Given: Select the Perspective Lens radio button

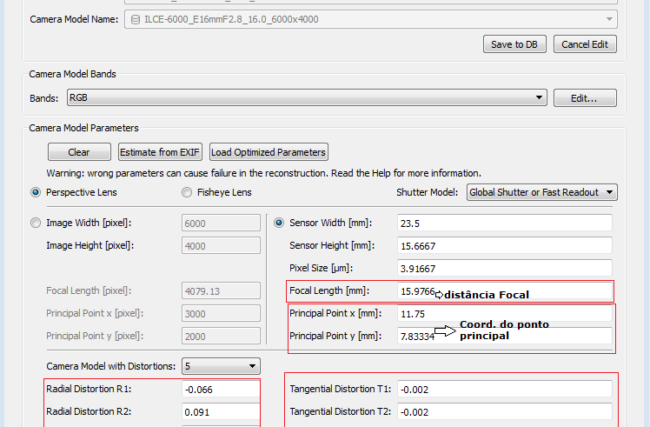Looking at the screenshot, I should (x=36, y=192).
